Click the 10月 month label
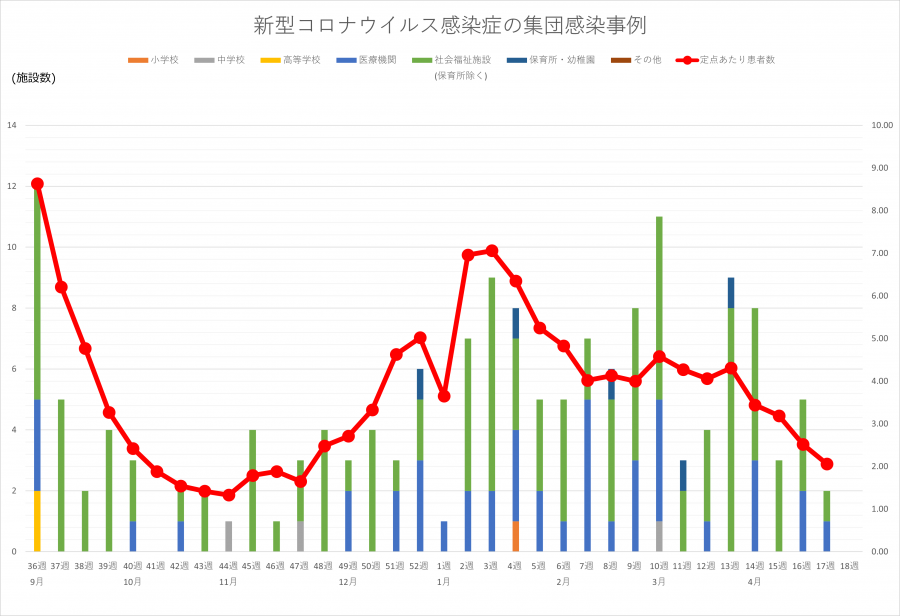The width and height of the screenshot is (900, 616). pos(133,582)
